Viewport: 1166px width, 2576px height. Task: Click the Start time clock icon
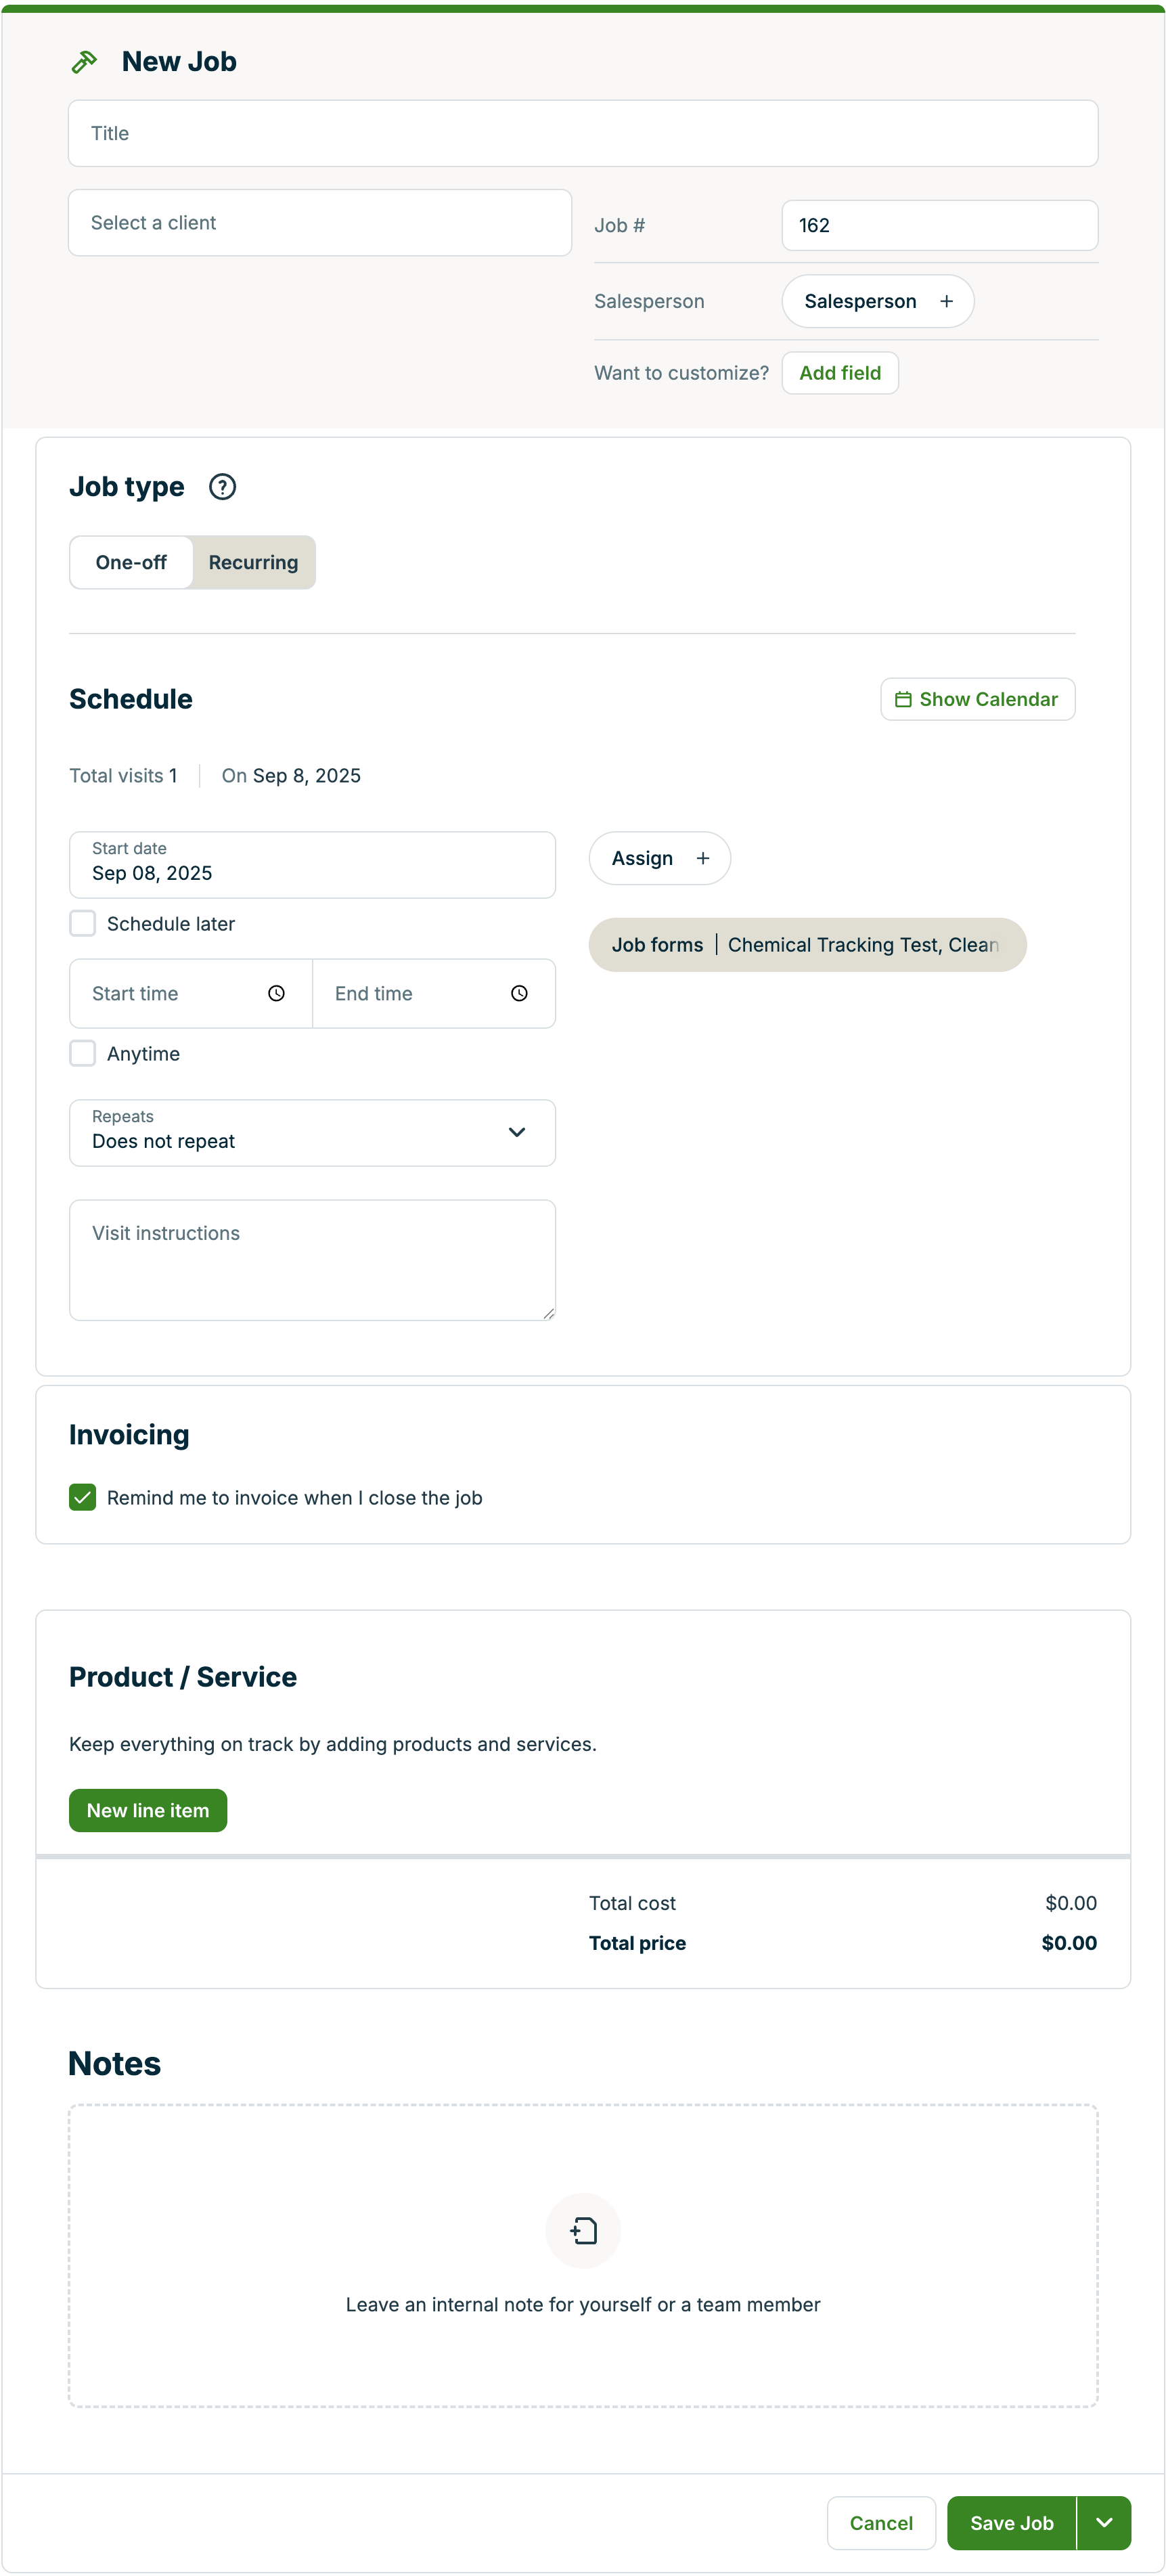[x=276, y=993]
